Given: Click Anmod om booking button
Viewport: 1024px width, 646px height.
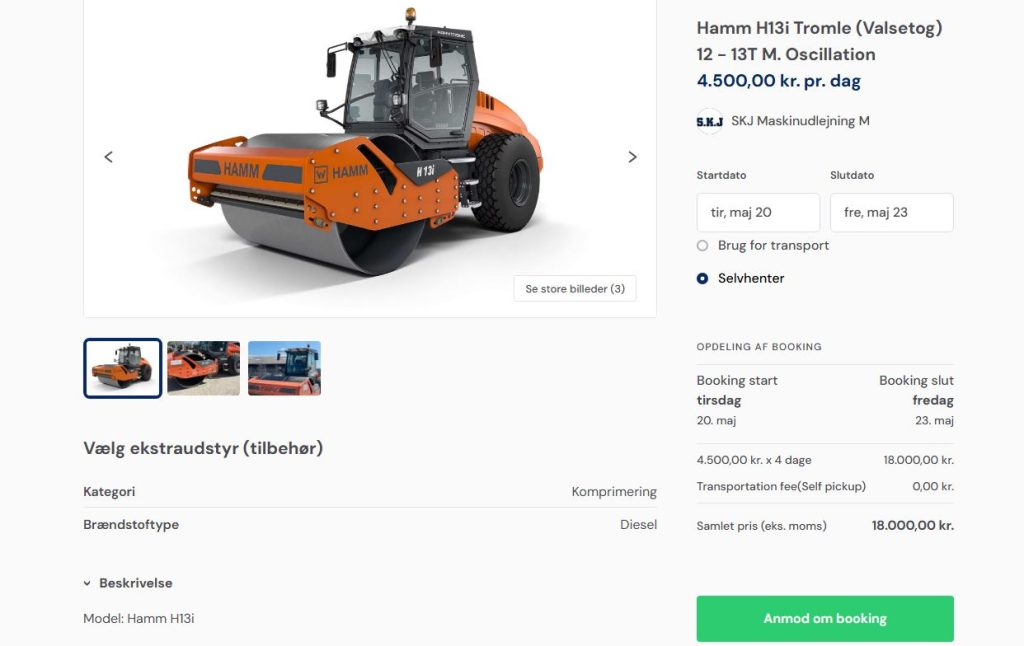Looking at the screenshot, I should coord(825,619).
